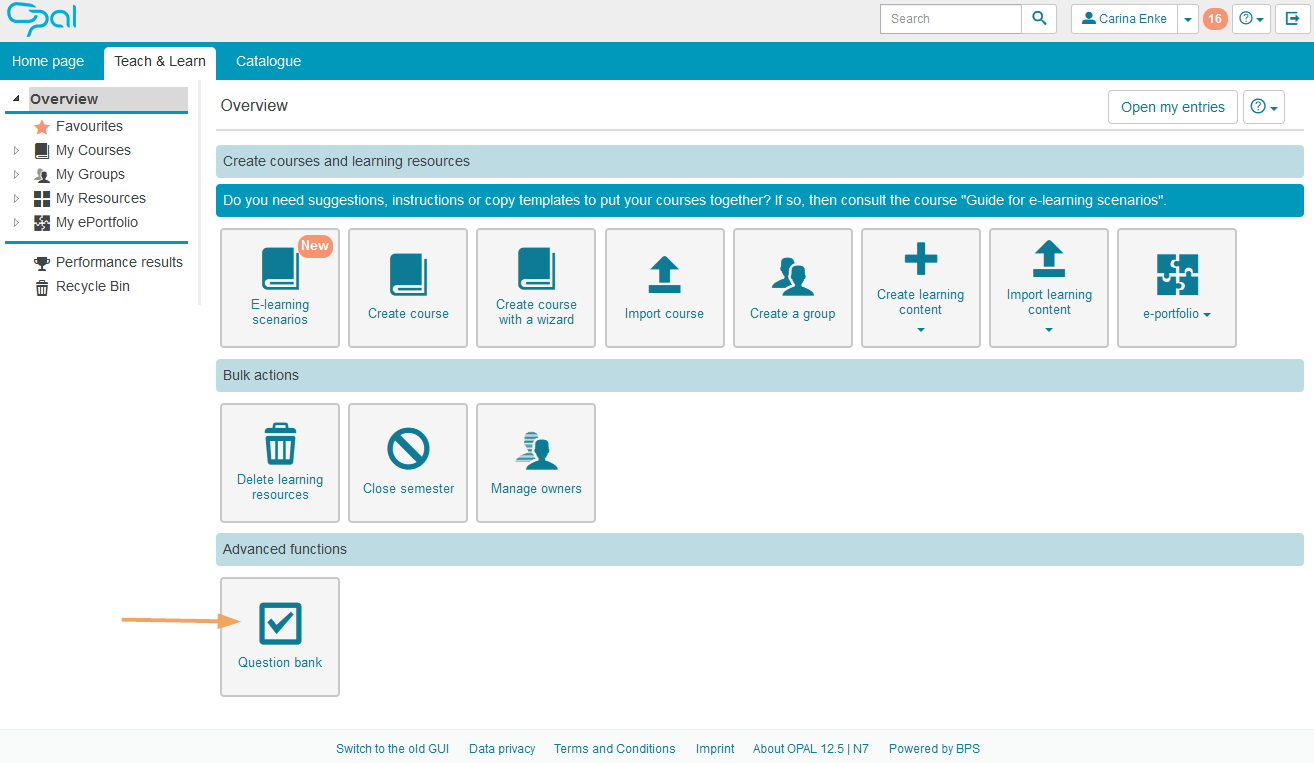Expand the My Groups tree node
1314x763 pixels.
(x=16, y=175)
